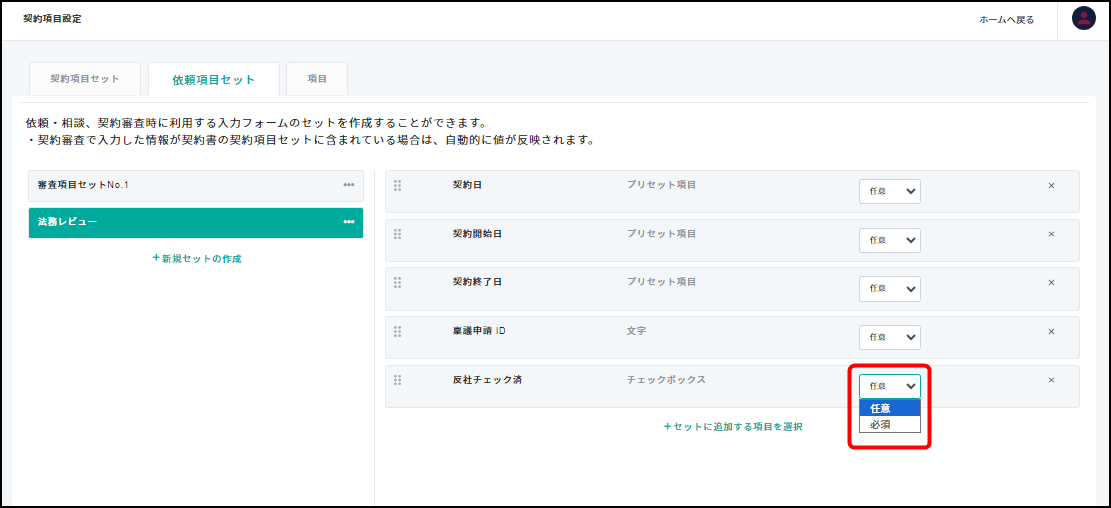The image size is (1111, 508).
Task: Open the 契約開始日 required/optional dropdown
Action: click(890, 240)
